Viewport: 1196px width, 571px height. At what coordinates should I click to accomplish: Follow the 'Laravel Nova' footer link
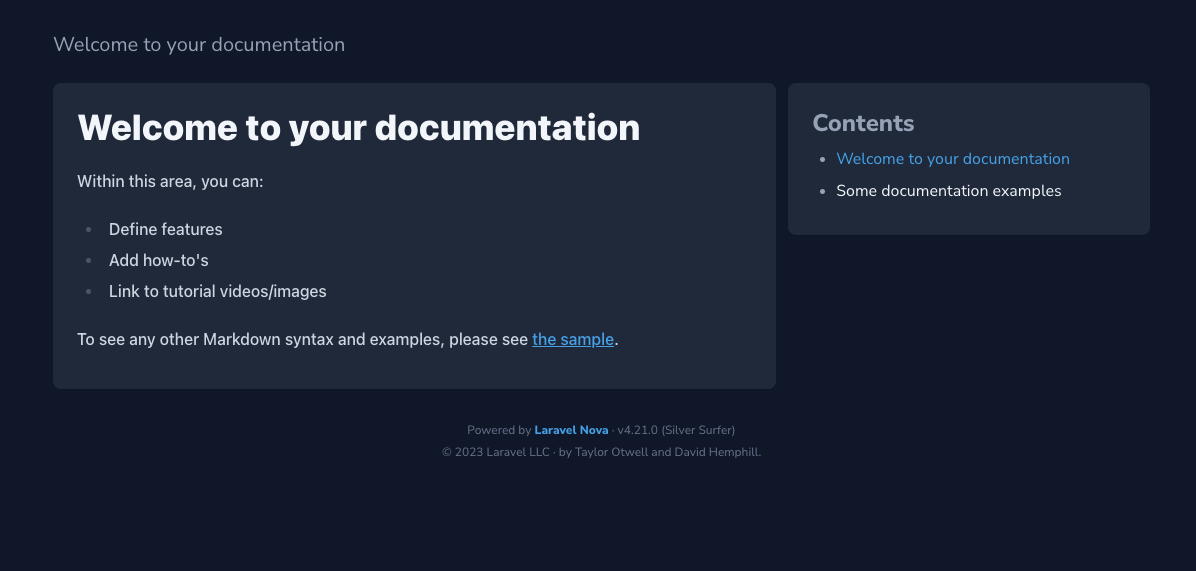click(571, 430)
